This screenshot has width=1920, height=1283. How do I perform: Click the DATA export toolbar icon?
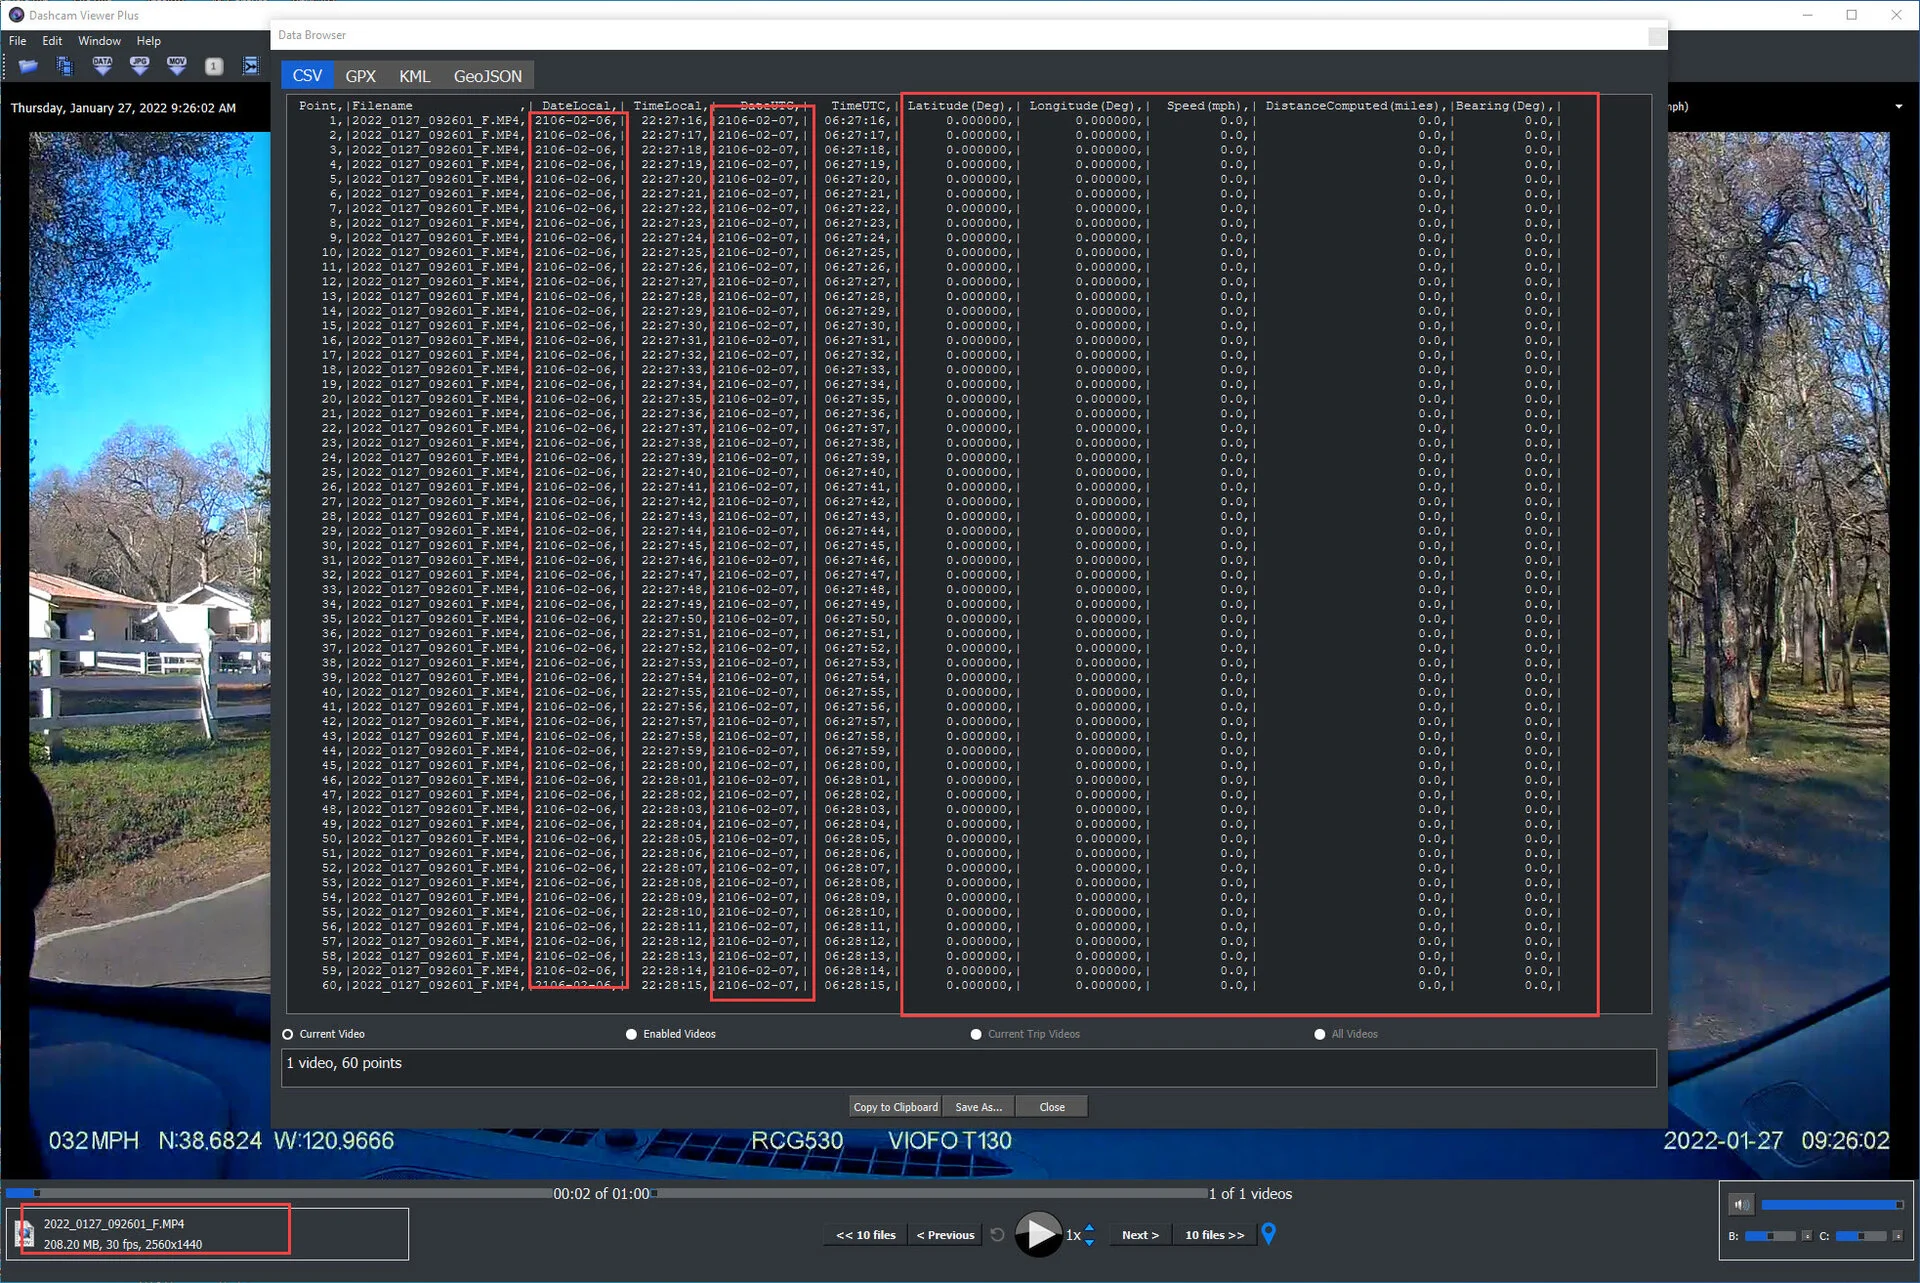102,66
